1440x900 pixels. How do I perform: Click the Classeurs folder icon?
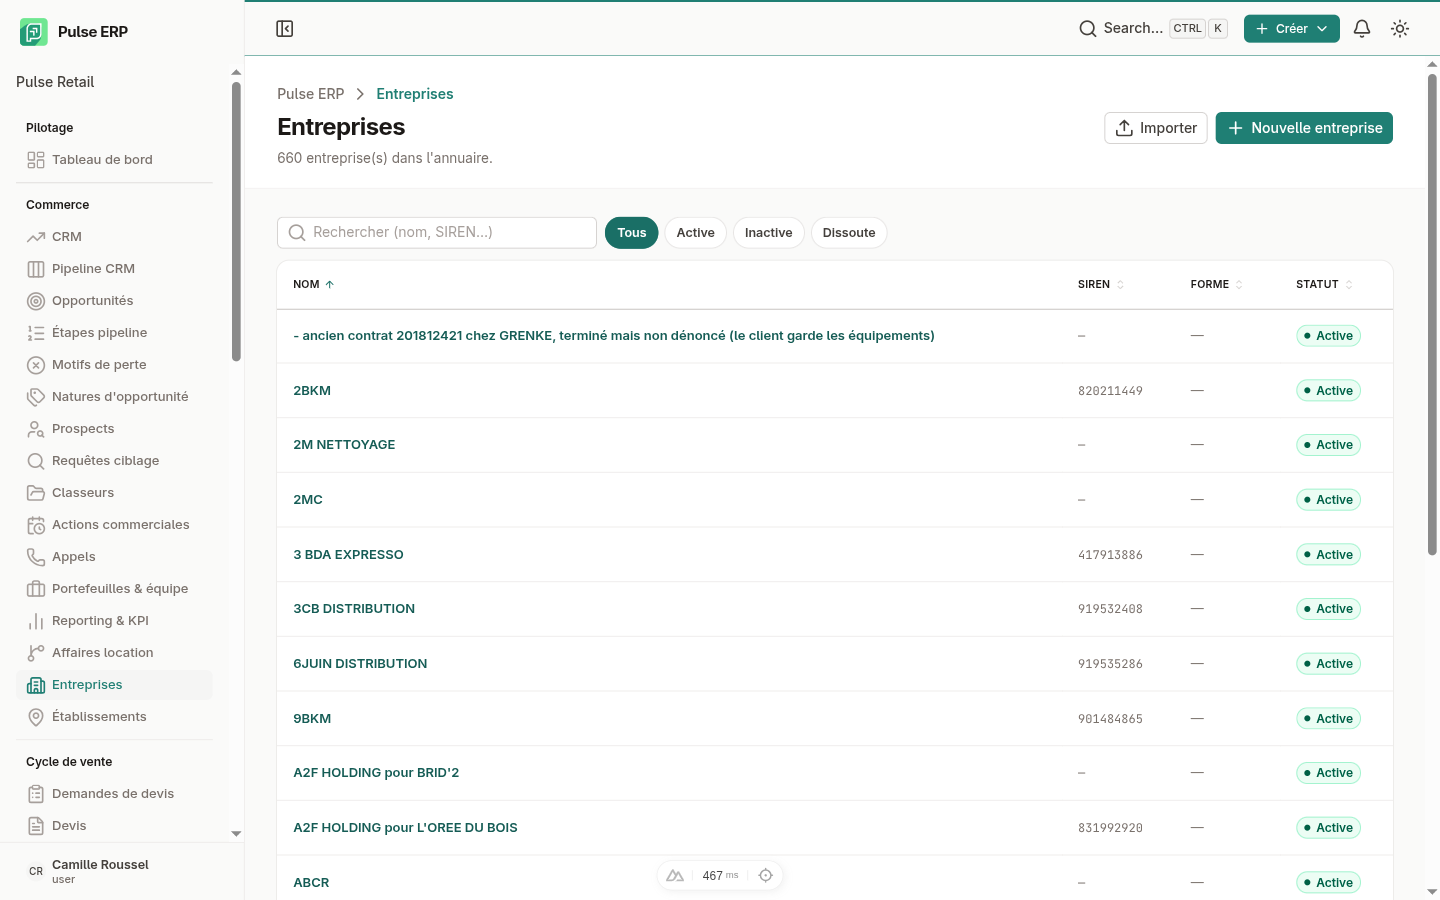click(36, 493)
